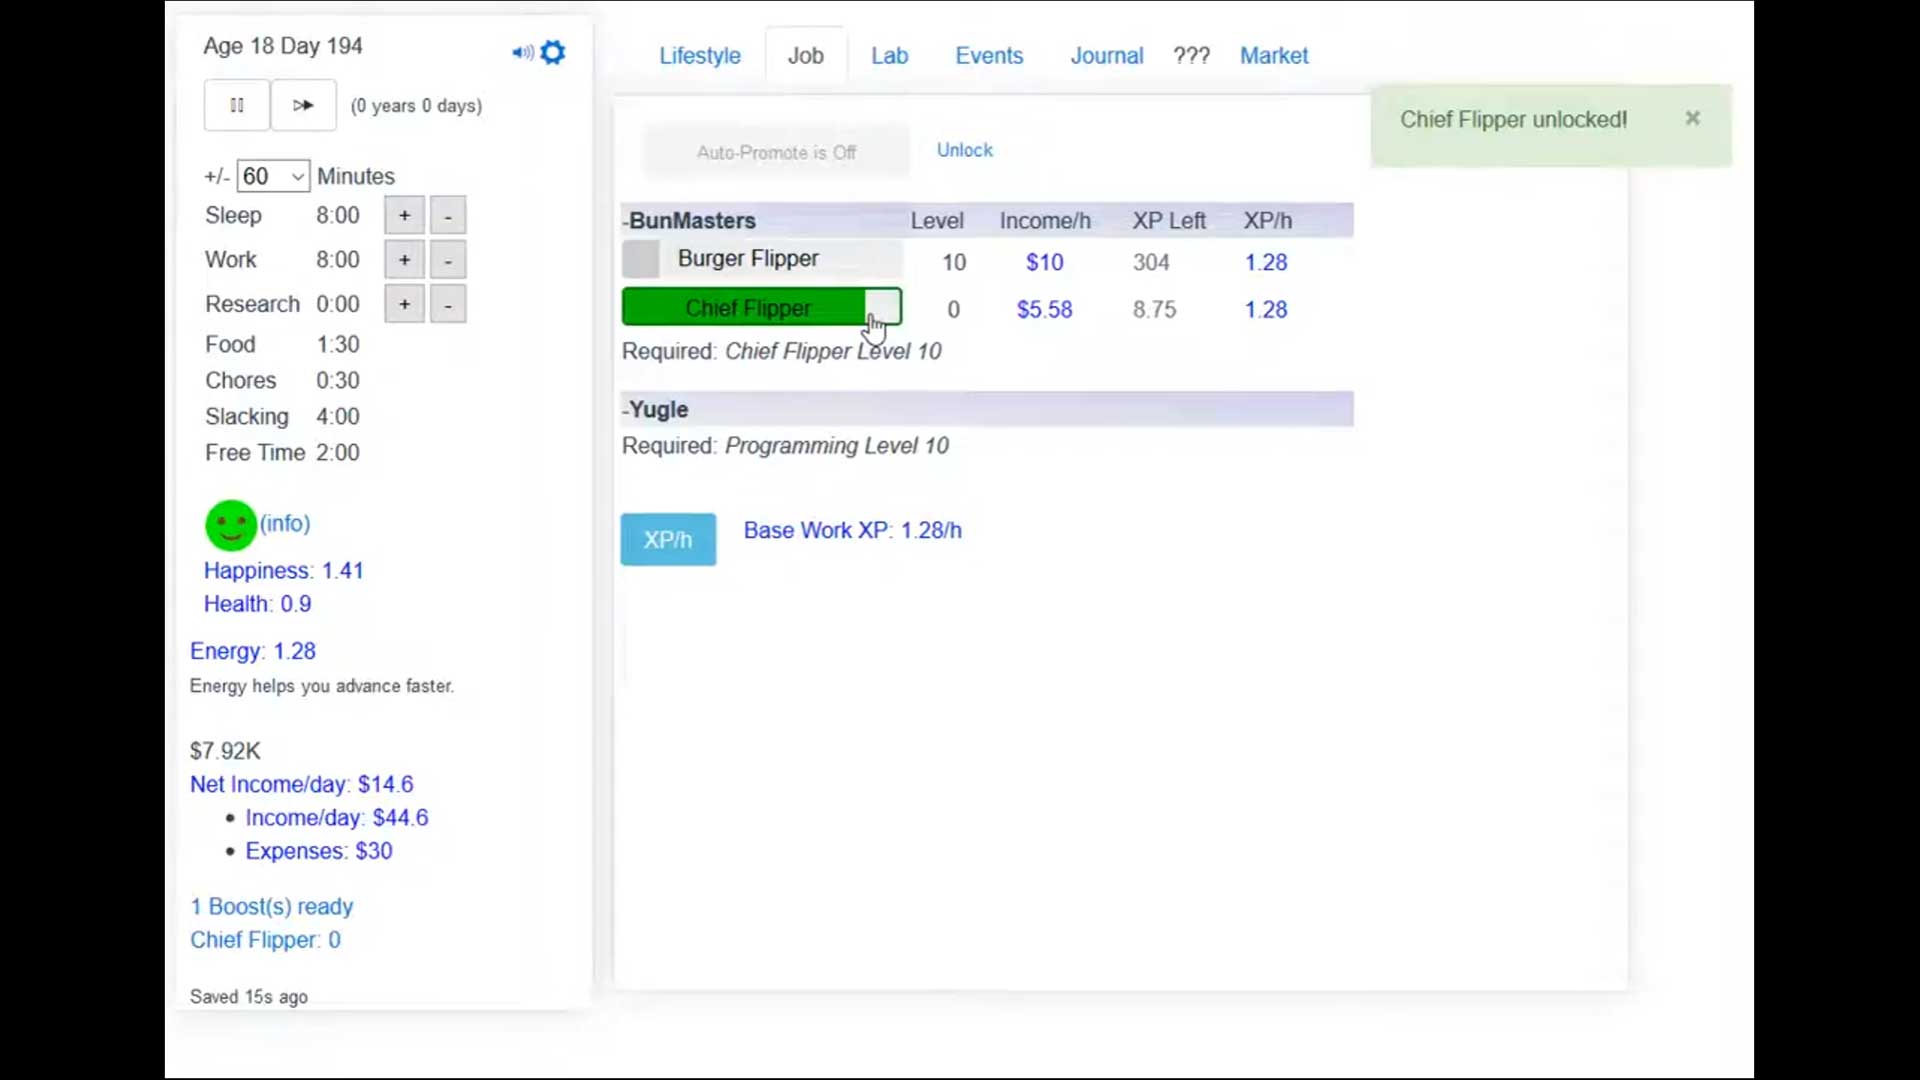Open settings with the gear icon
This screenshot has height=1080, width=1920.
553,52
